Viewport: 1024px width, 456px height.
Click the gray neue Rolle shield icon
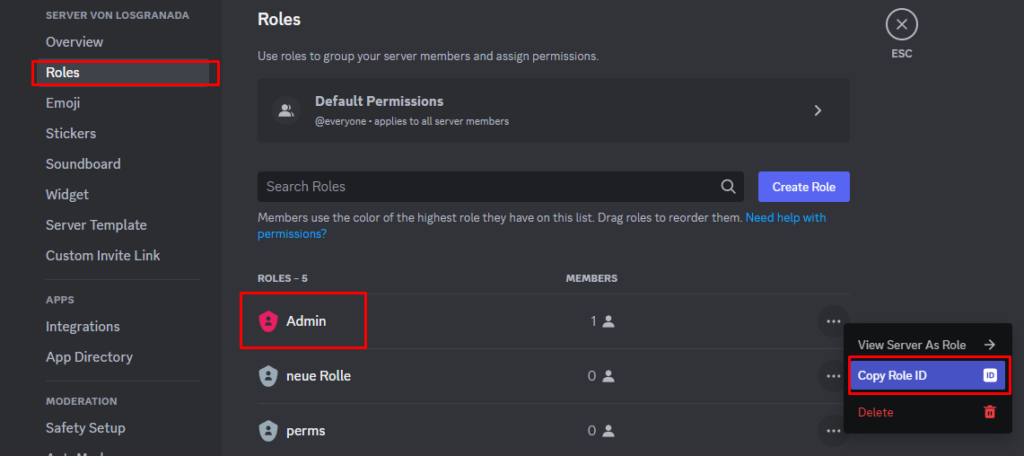pos(268,376)
